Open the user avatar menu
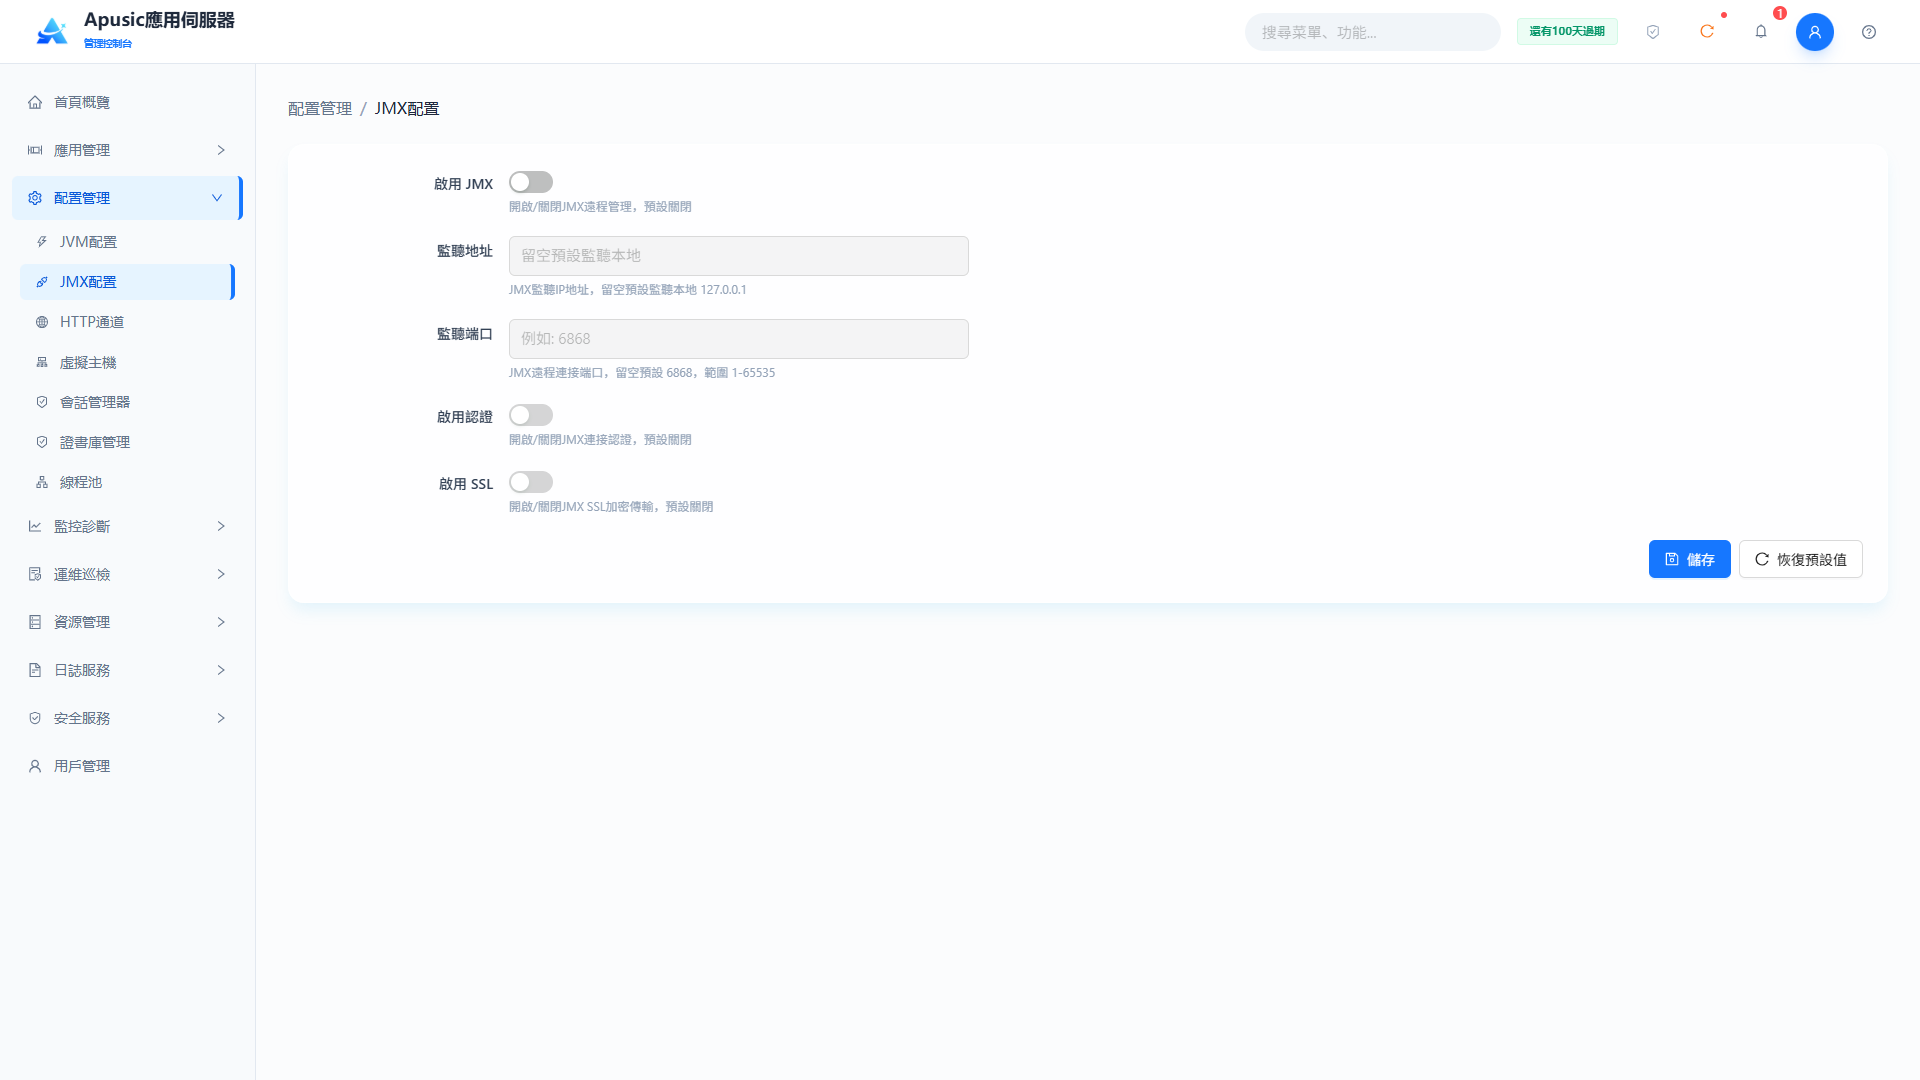Screen dimensions: 1920x1080 click(1815, 32)
